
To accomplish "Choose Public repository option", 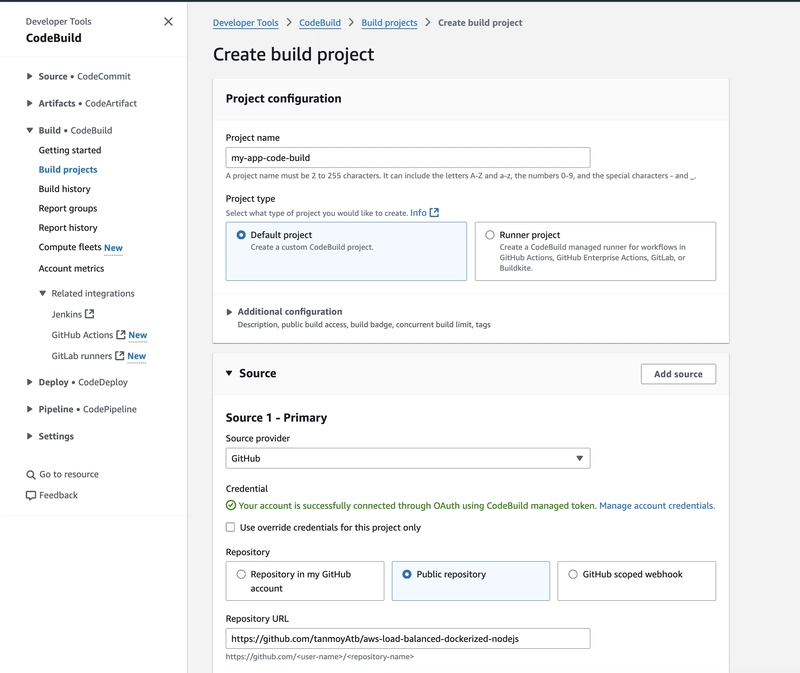I will [x=407, y=574].
